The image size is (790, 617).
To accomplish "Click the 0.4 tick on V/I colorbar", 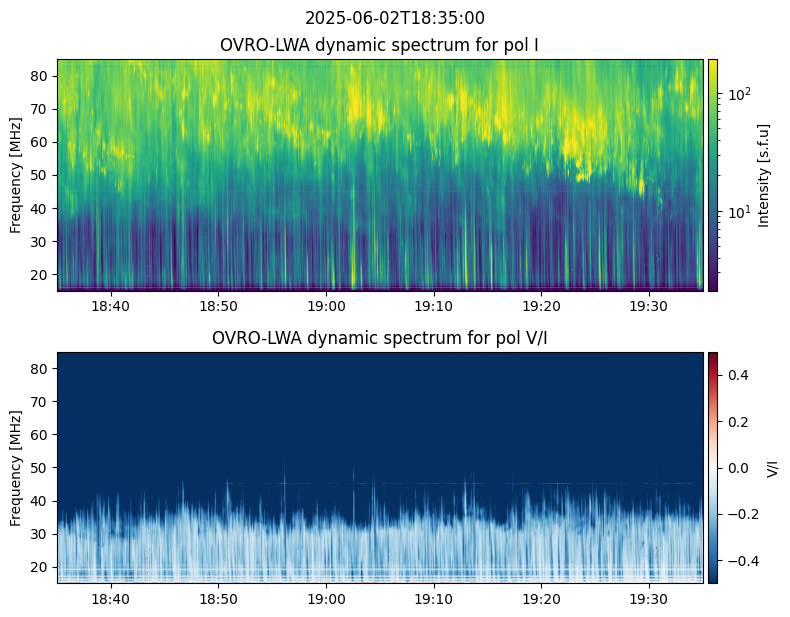I will point(736,375).
